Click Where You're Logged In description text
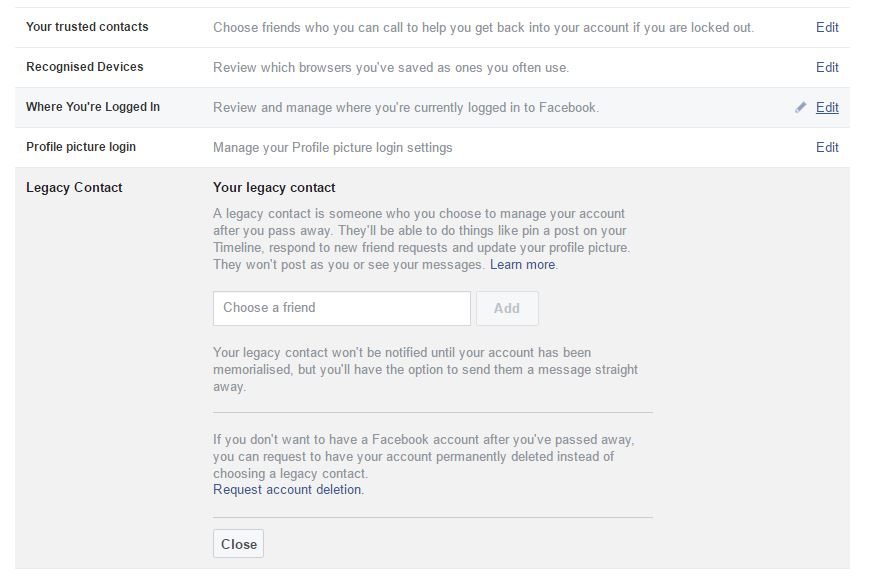Screen dimensions: 869x579 [x=406, y=107]
